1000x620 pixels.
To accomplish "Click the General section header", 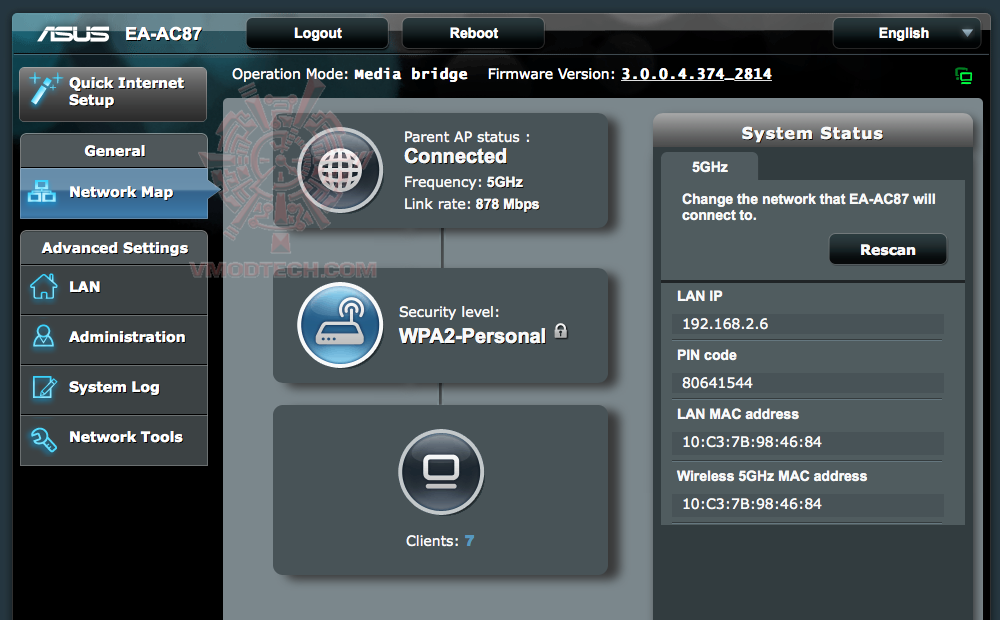I will pos(114,151).
